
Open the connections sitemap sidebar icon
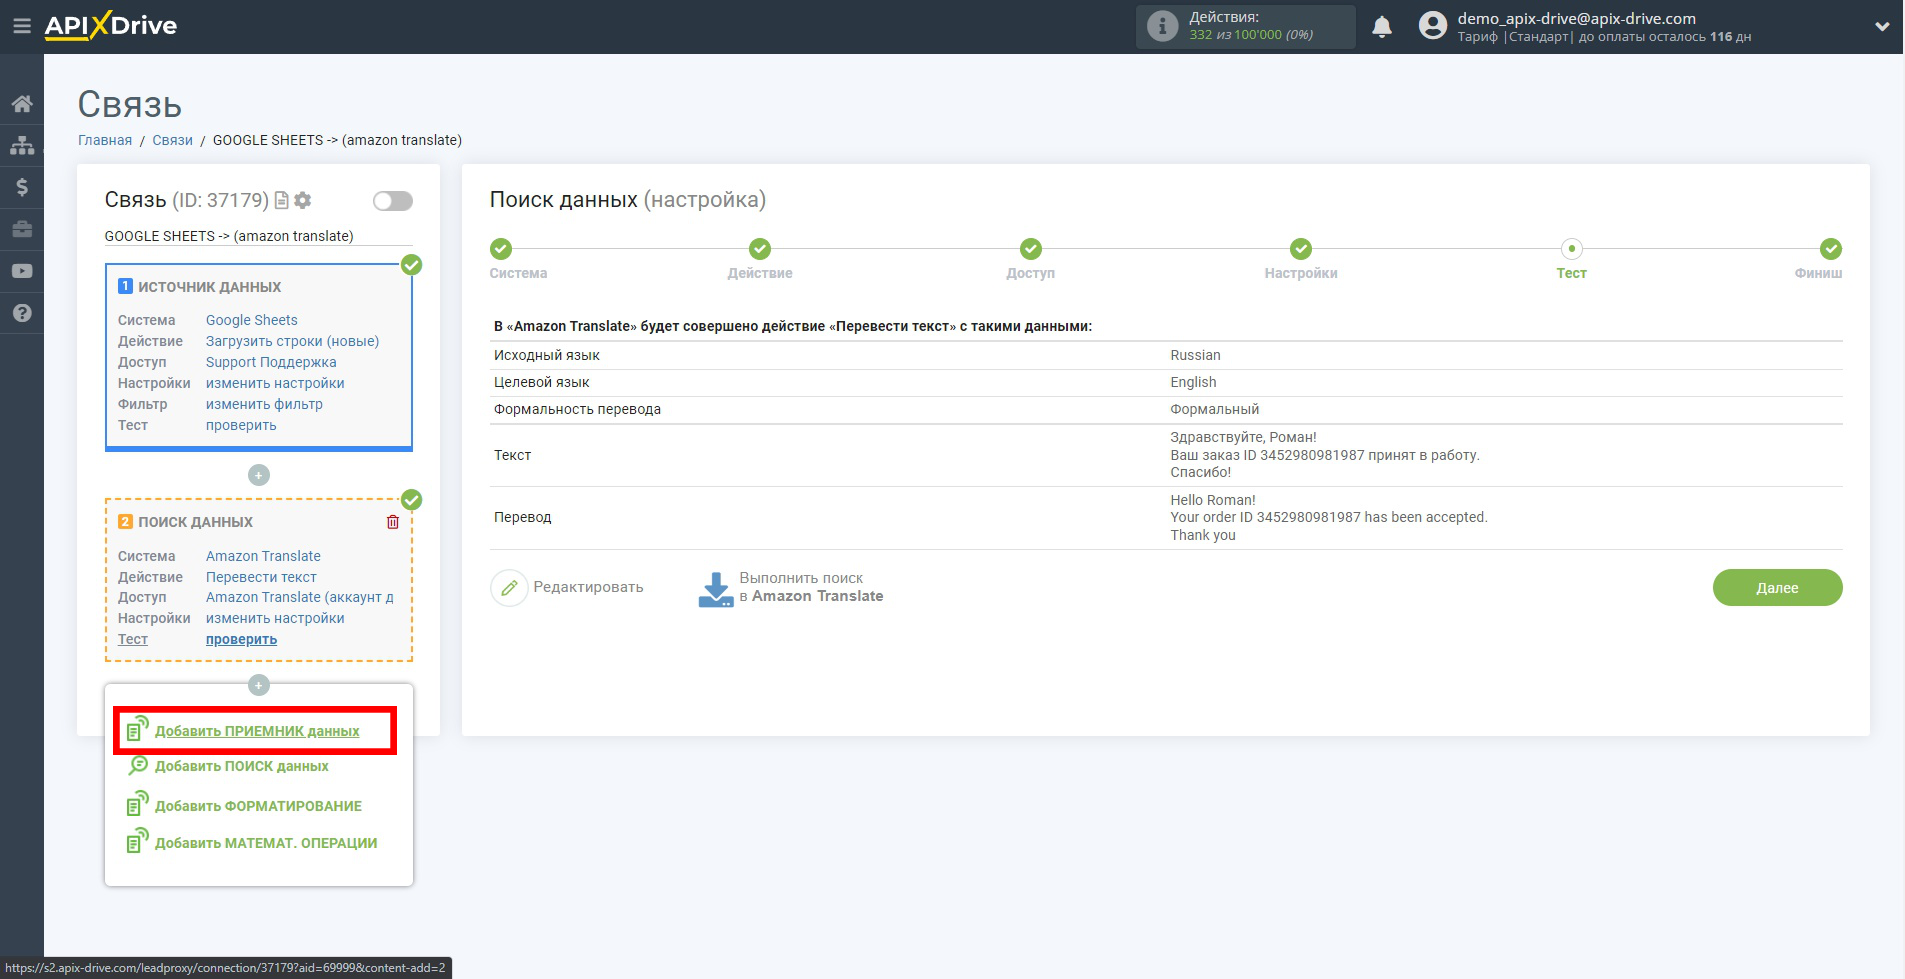[x=22, y=145]
